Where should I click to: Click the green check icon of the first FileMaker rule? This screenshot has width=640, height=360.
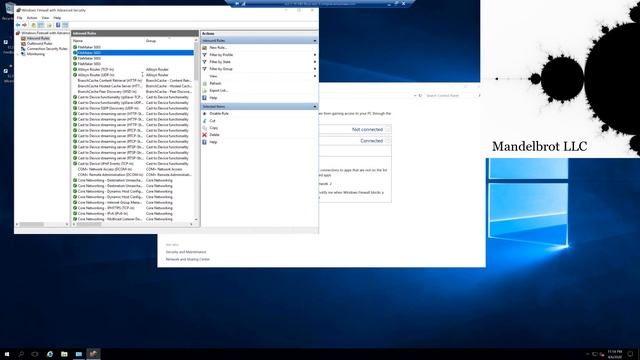pyautogui.click(x=75, y=47)
